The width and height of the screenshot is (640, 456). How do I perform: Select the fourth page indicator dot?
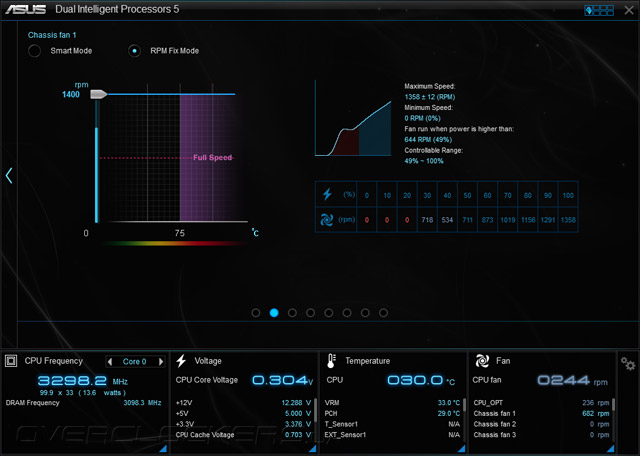tap(311, 313)
